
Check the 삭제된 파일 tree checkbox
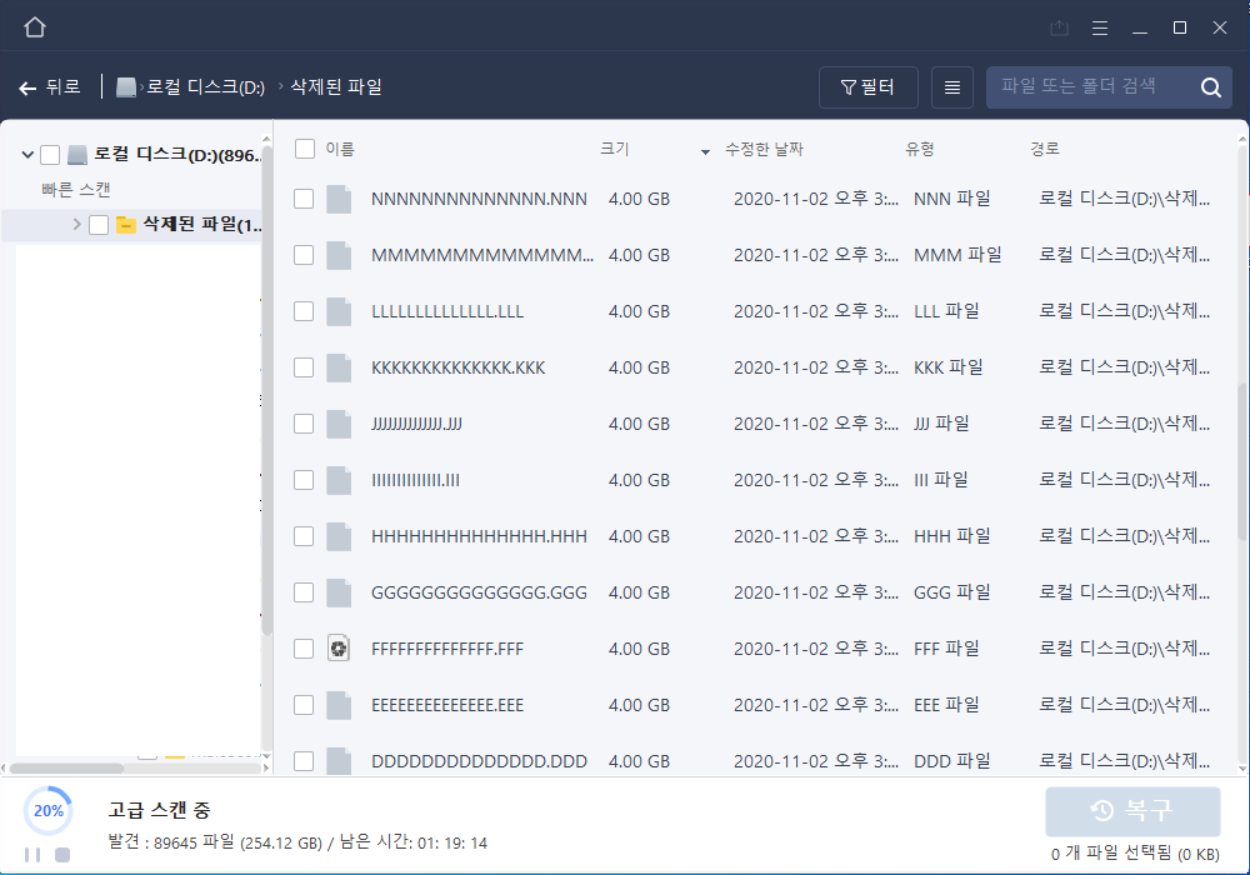coord(98,225)
